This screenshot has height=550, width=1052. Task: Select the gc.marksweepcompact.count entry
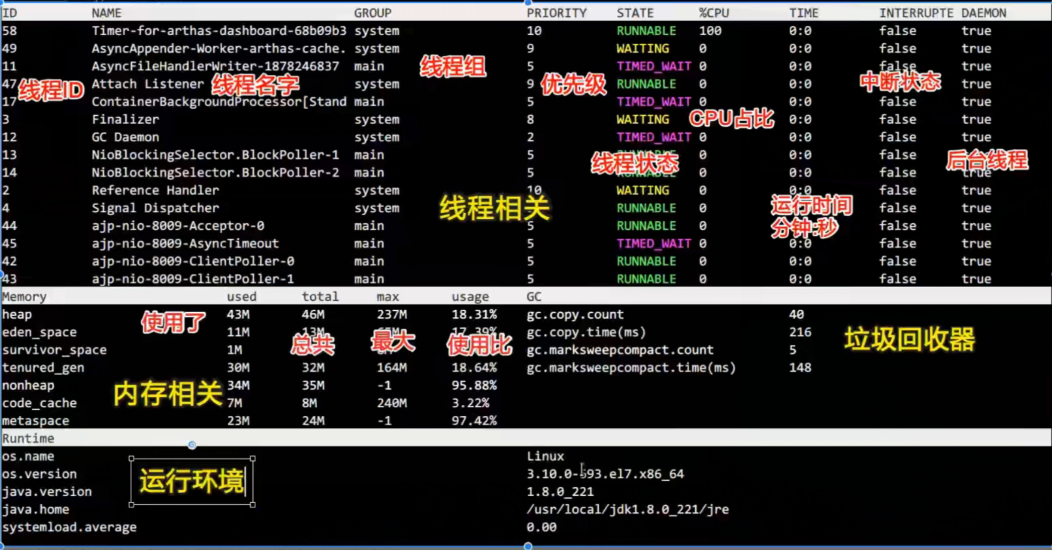tap(620, 350)
